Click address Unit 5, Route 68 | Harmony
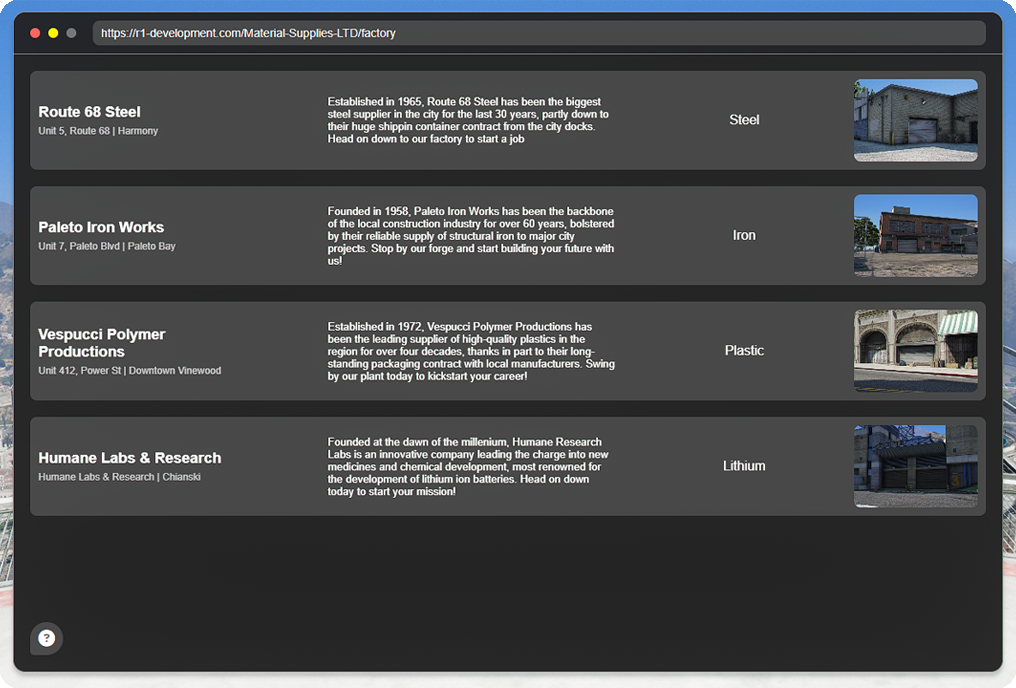1016x688 pixels. 98,131
